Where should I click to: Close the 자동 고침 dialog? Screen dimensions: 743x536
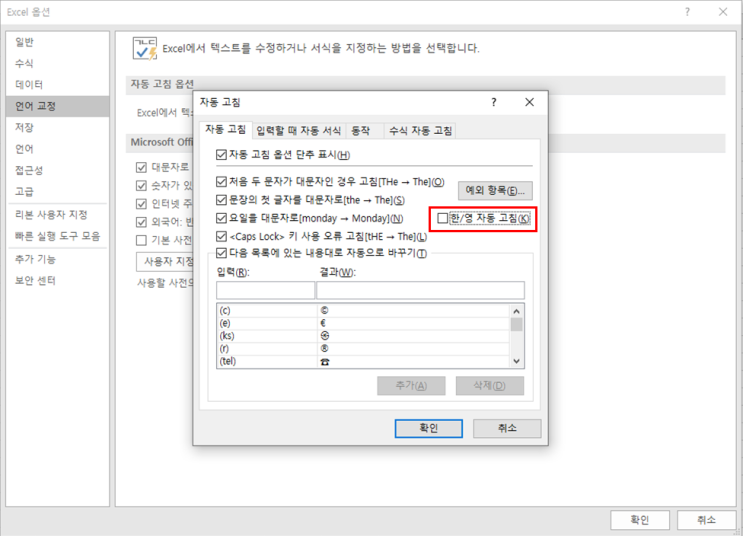coord(529,102)
